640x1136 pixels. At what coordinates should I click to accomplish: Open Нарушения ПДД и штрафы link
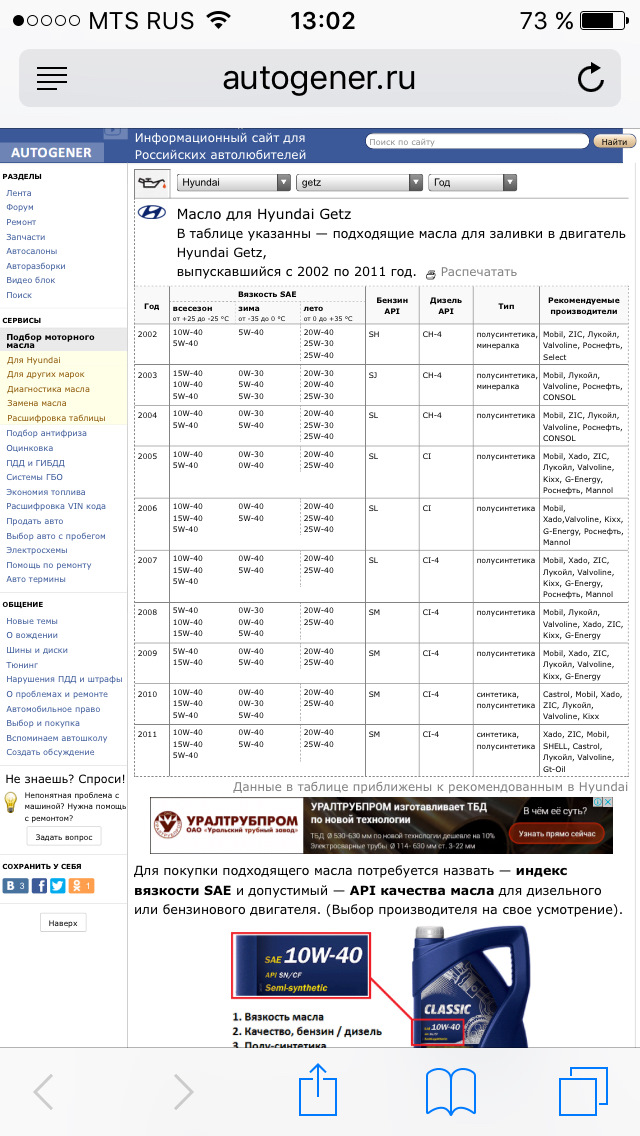tap(65, 679)
